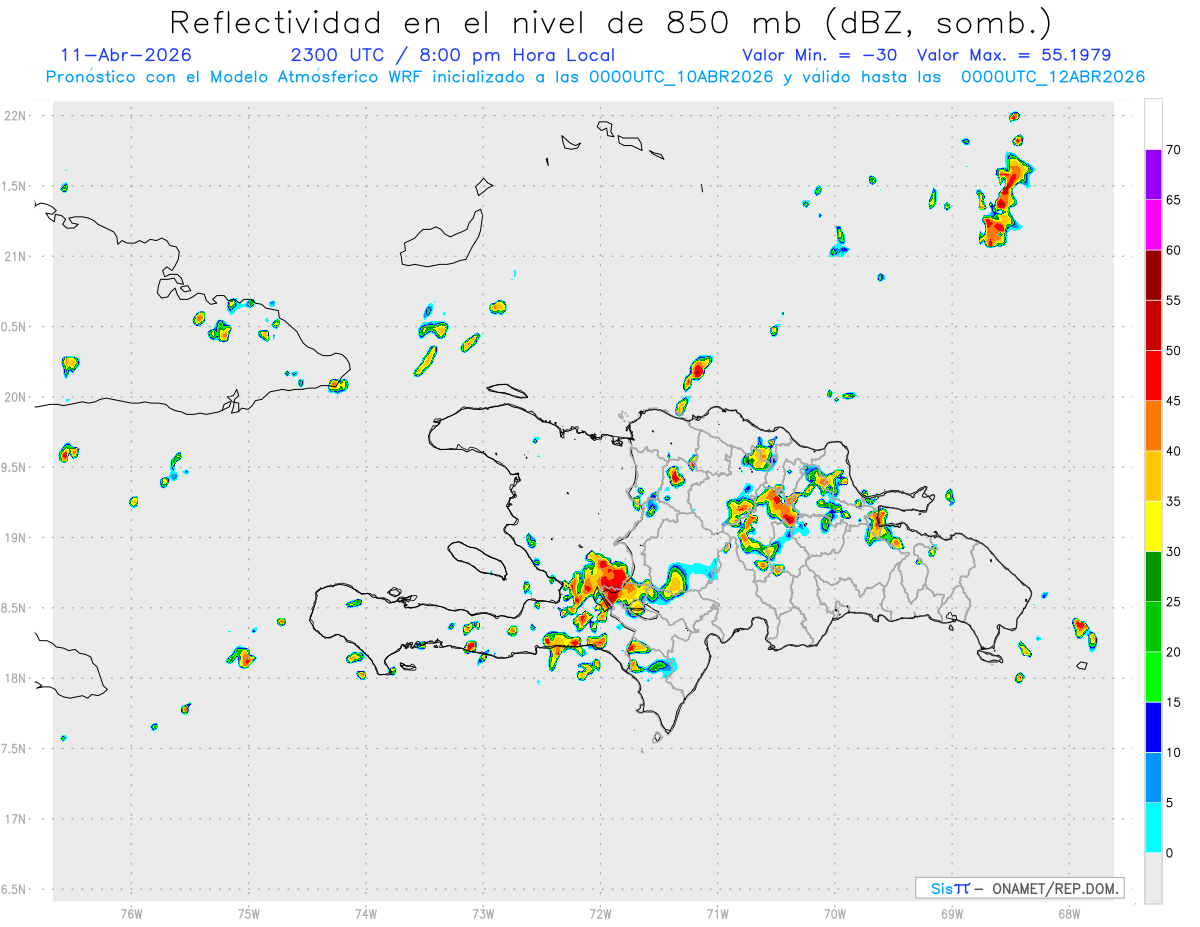Viewport: 1200px width, 927px height.
Task: Click the 22N latitude axis label
Action: tap(15, 116)
